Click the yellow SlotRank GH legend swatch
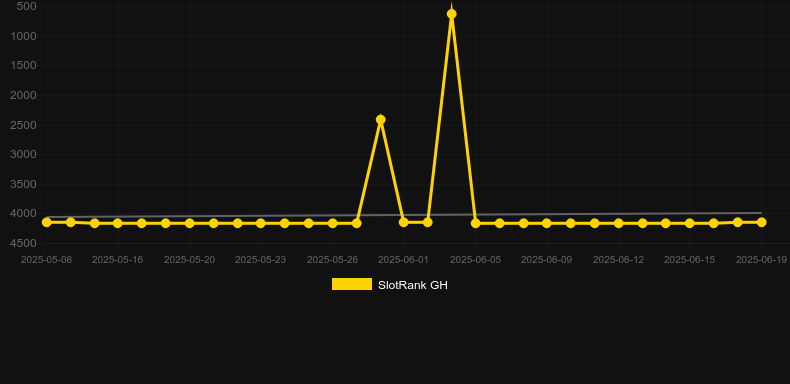Image resolution: width=790 pixels, height=384 pixels. 352,284
